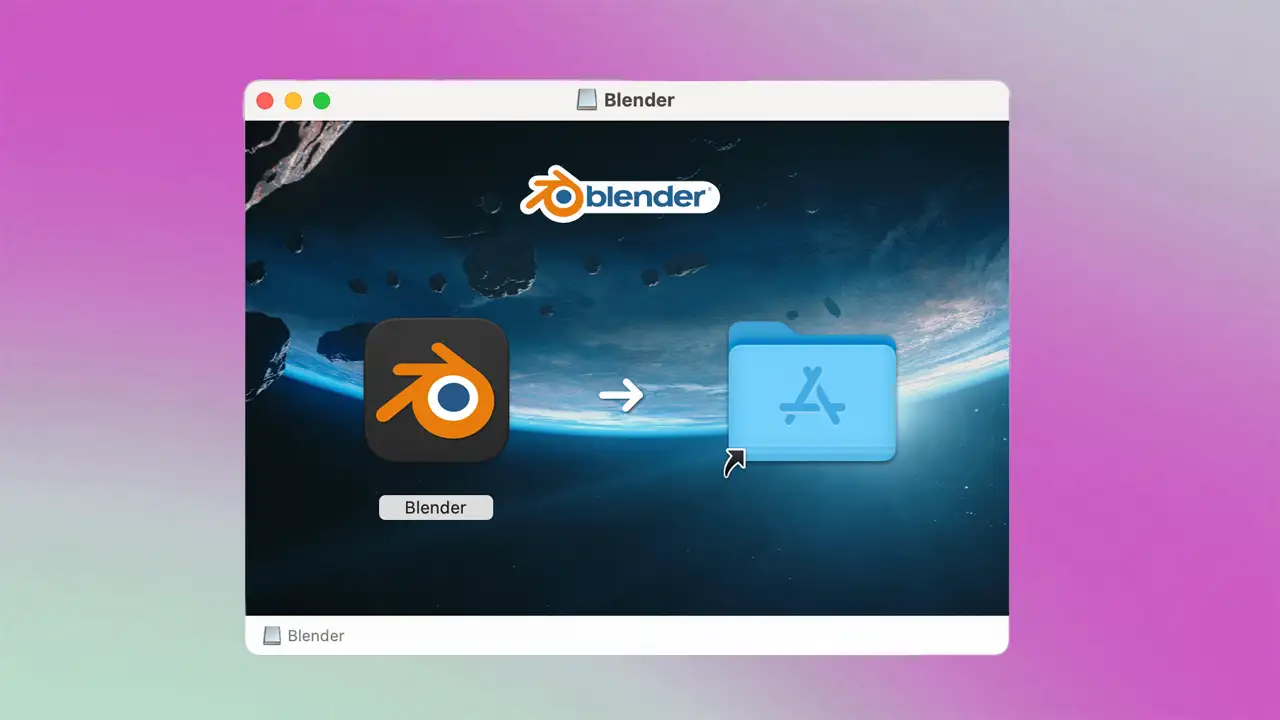
Task: Click empty space in the title bar
Action: (850, 100)
